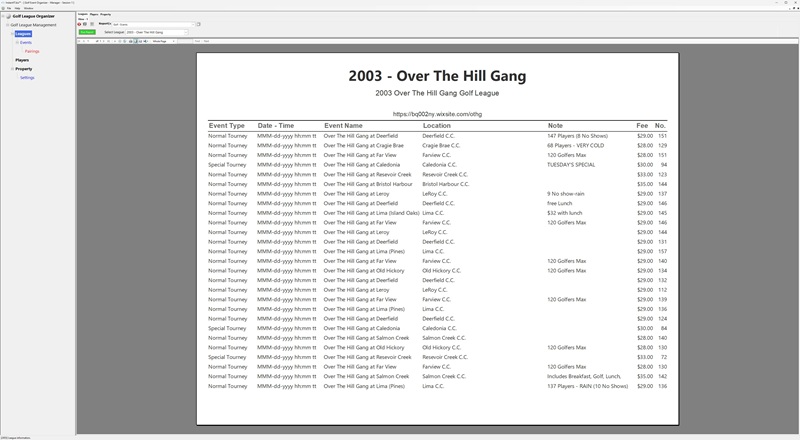Open the File menu
The width and height of the screenshot is (800, 440).
click(x=9, y=8)
